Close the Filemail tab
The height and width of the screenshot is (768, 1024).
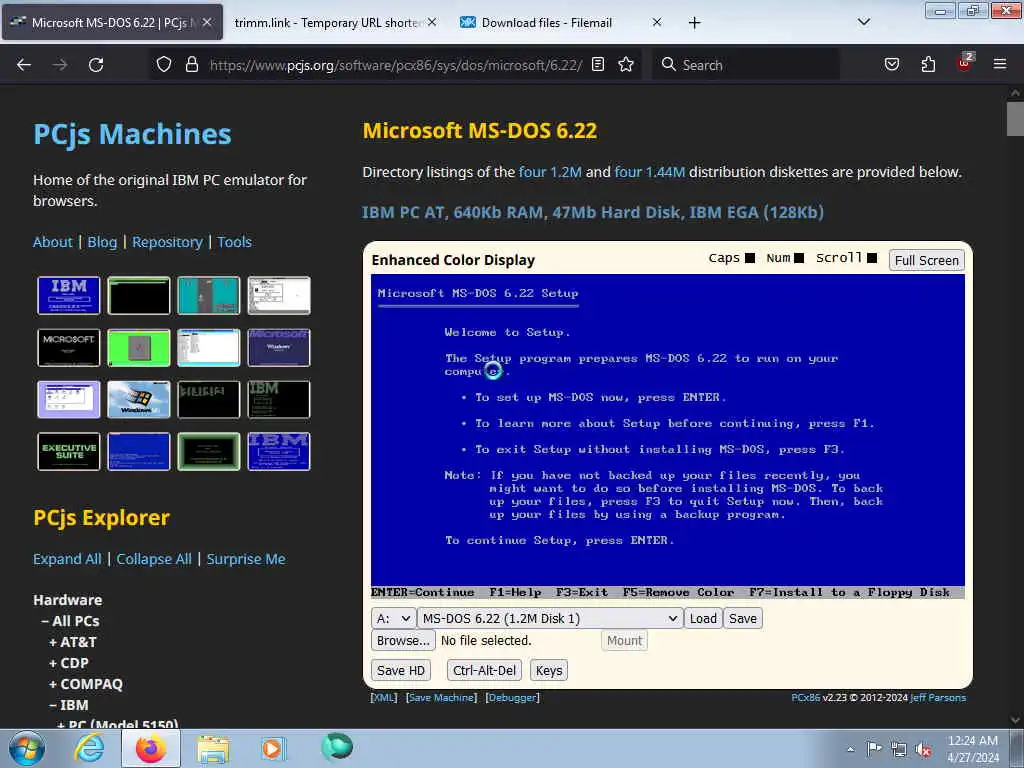pos(656,22)
